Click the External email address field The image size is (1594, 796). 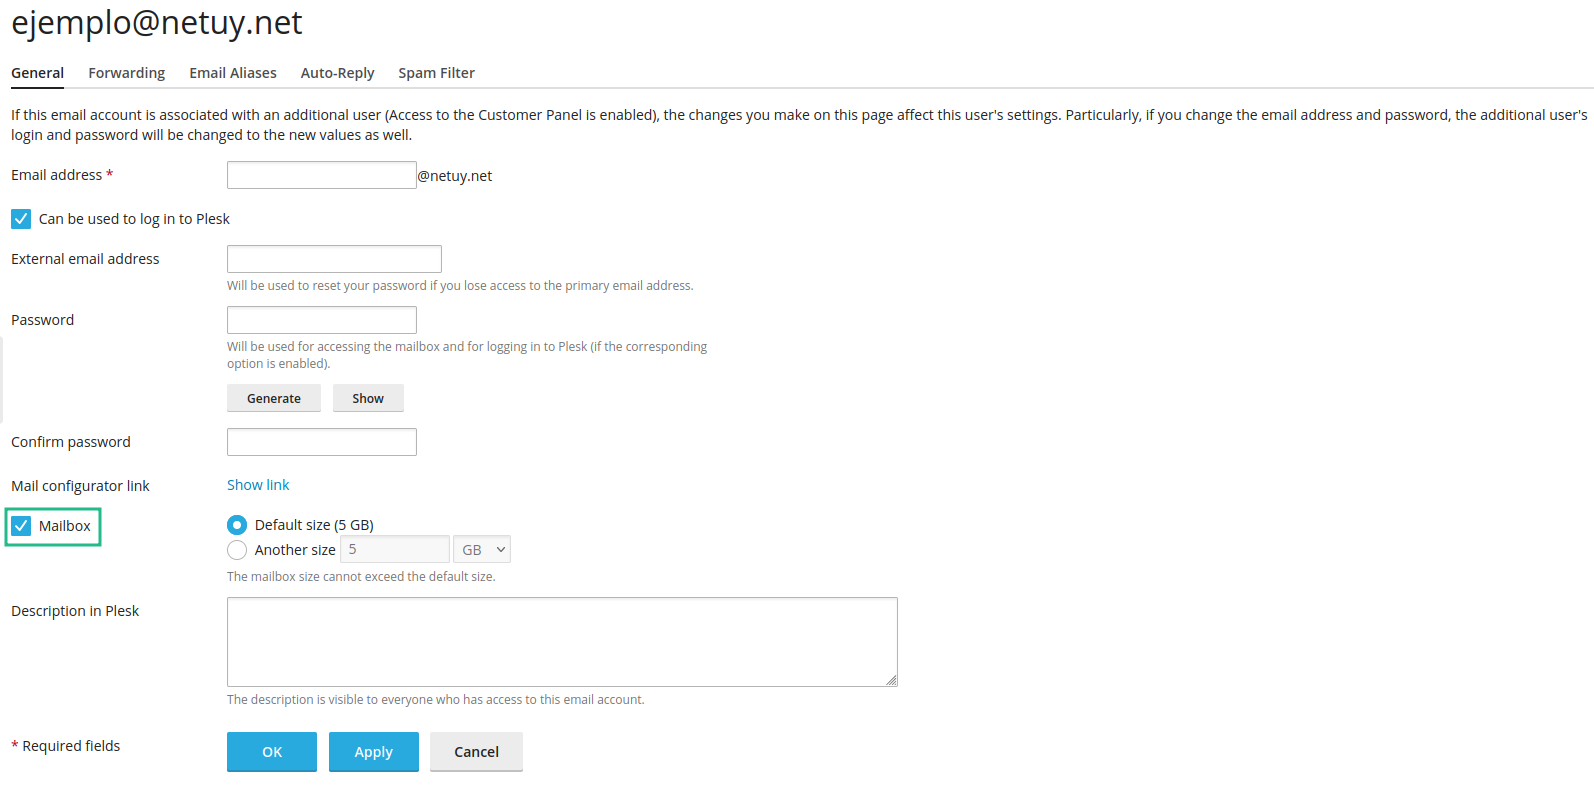(334, 259)
